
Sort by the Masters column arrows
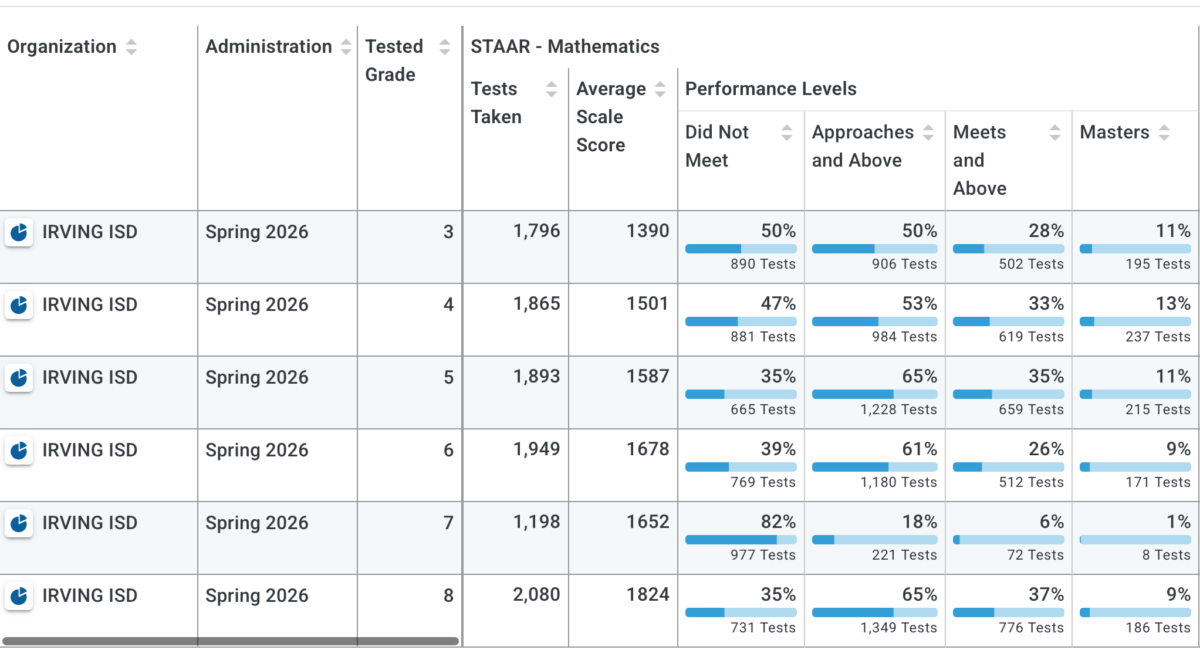click(1164, 132)
